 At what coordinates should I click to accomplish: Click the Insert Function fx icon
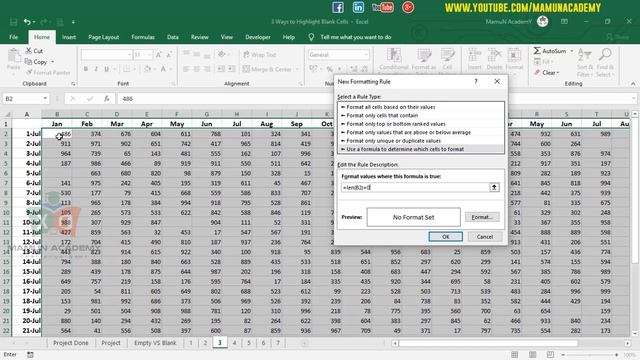107,98
